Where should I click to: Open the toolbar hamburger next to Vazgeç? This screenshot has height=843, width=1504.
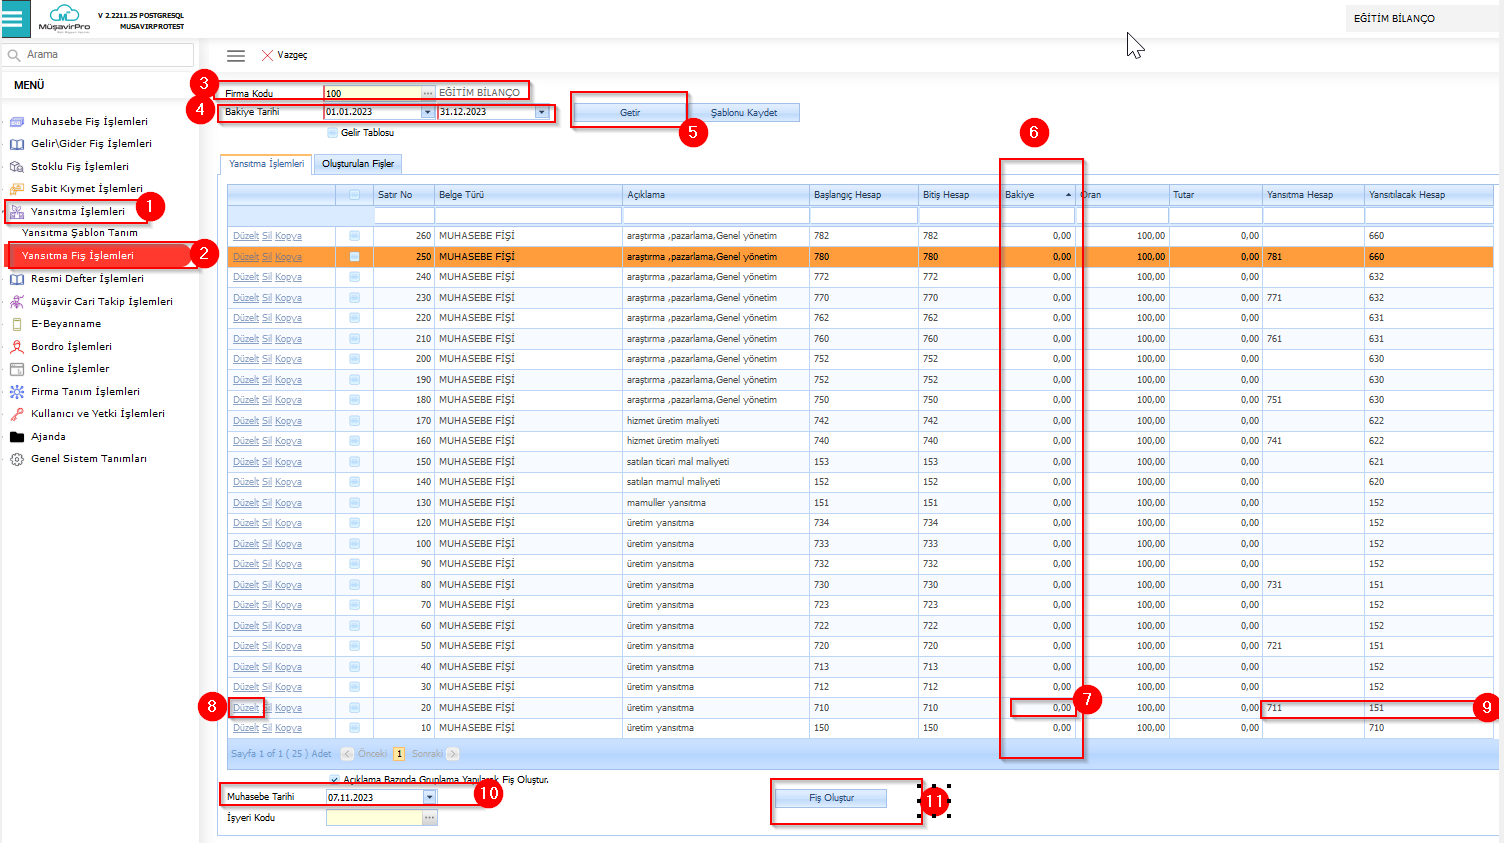(236, 56)
